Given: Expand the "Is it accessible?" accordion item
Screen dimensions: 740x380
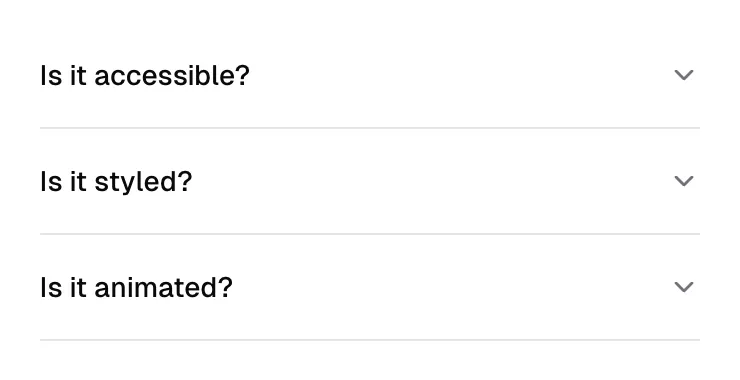Looking at the screenshot, I should [x=370, y=75].
